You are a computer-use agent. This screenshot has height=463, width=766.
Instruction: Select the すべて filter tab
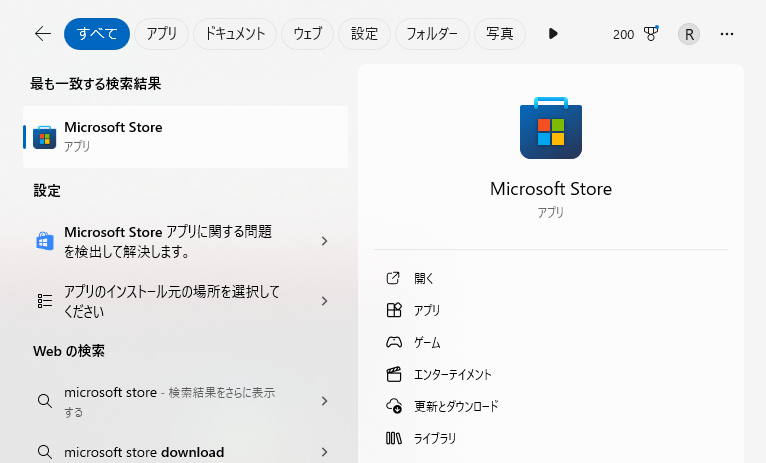point(97,34)
